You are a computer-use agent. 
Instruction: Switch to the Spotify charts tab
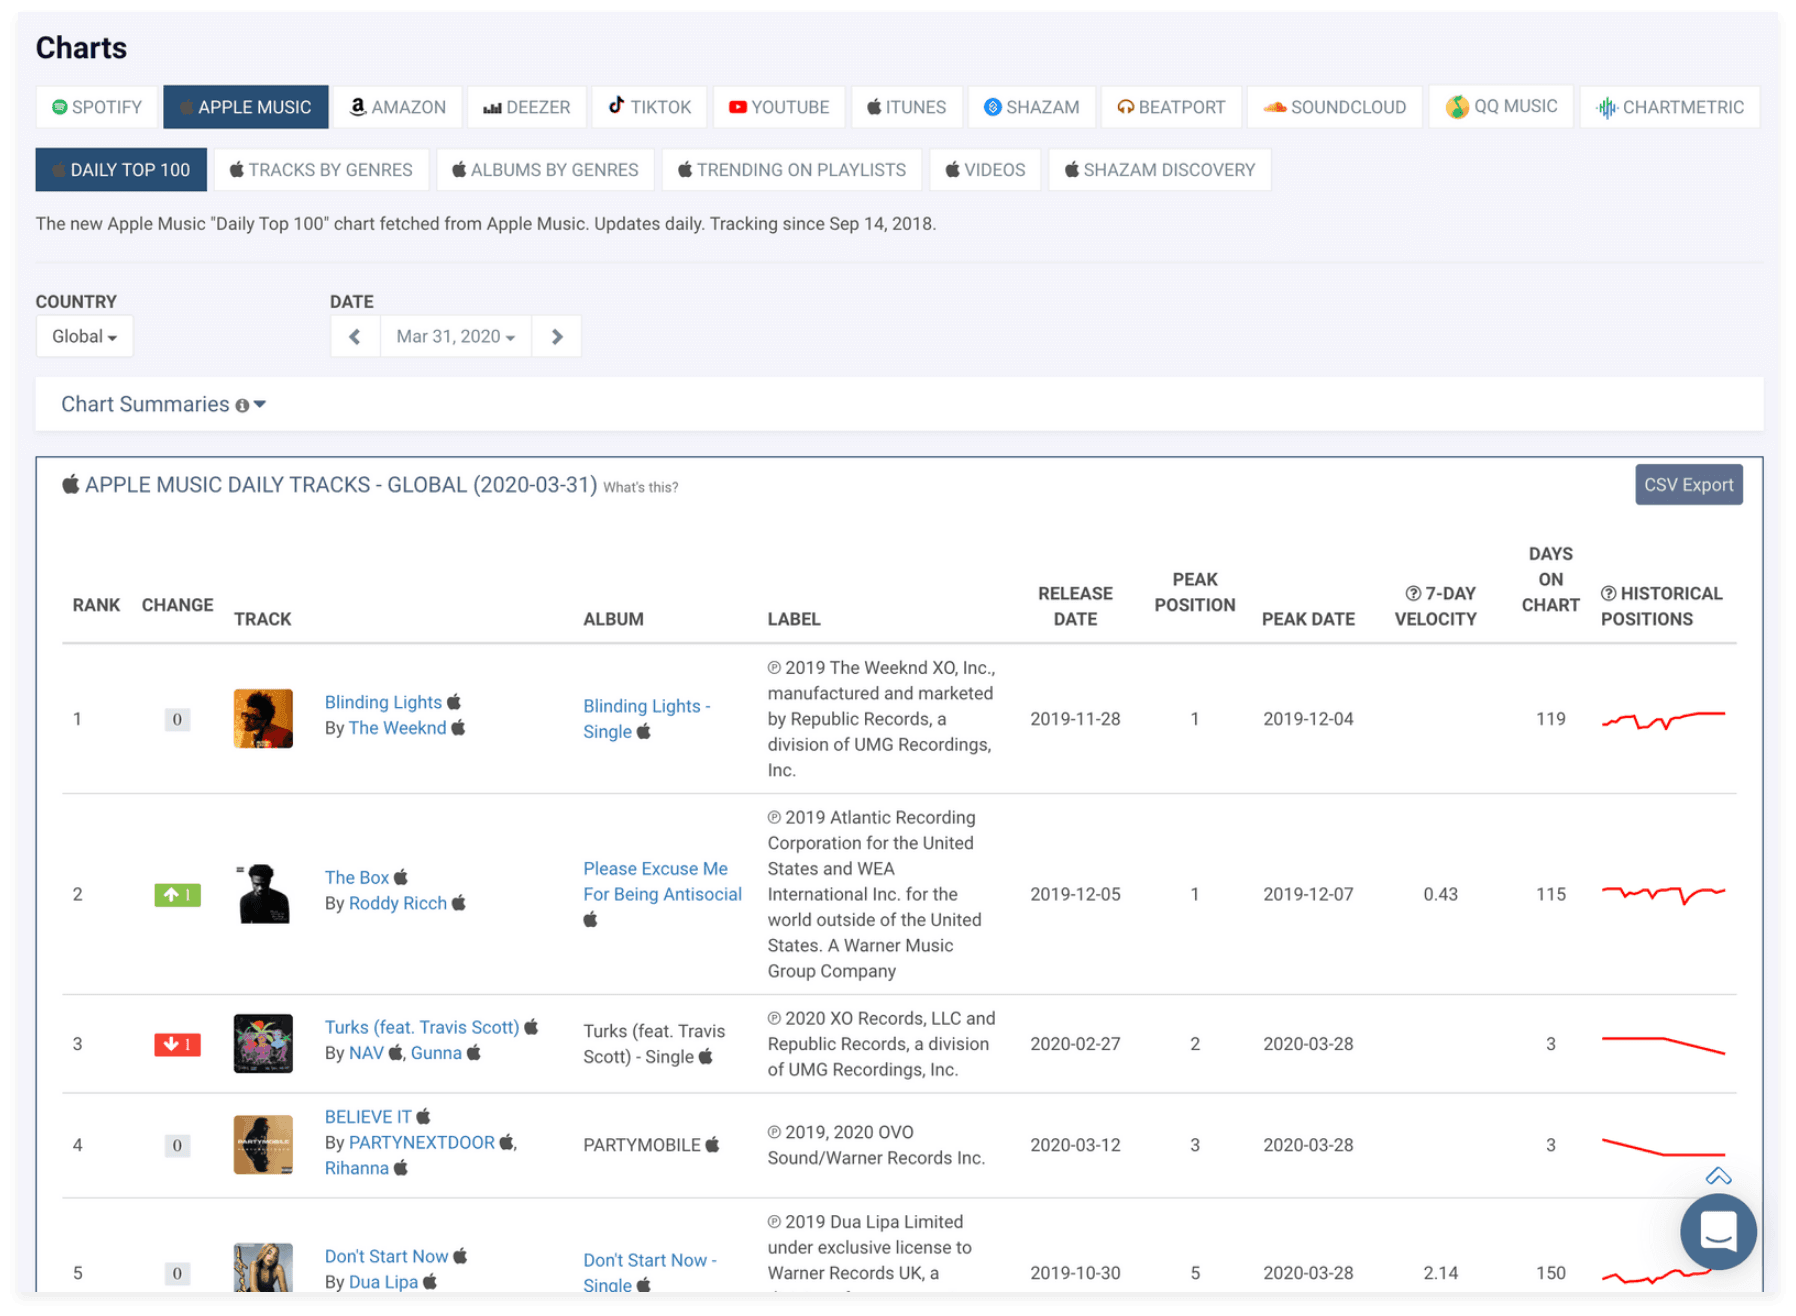(97, 107)
